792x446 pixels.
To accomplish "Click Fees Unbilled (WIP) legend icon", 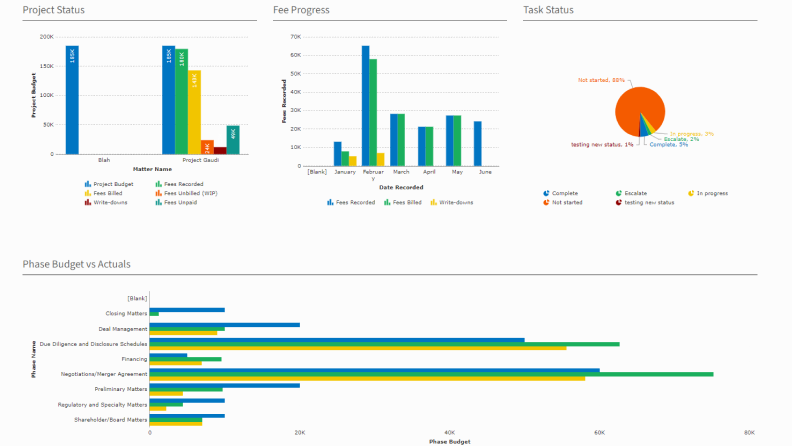I will point(157,193).
